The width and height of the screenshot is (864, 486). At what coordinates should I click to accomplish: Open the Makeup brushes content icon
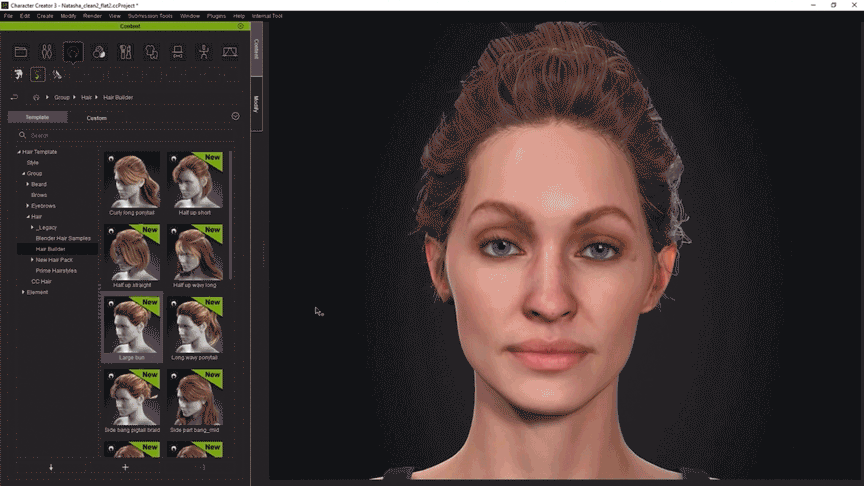click(126, 52)
